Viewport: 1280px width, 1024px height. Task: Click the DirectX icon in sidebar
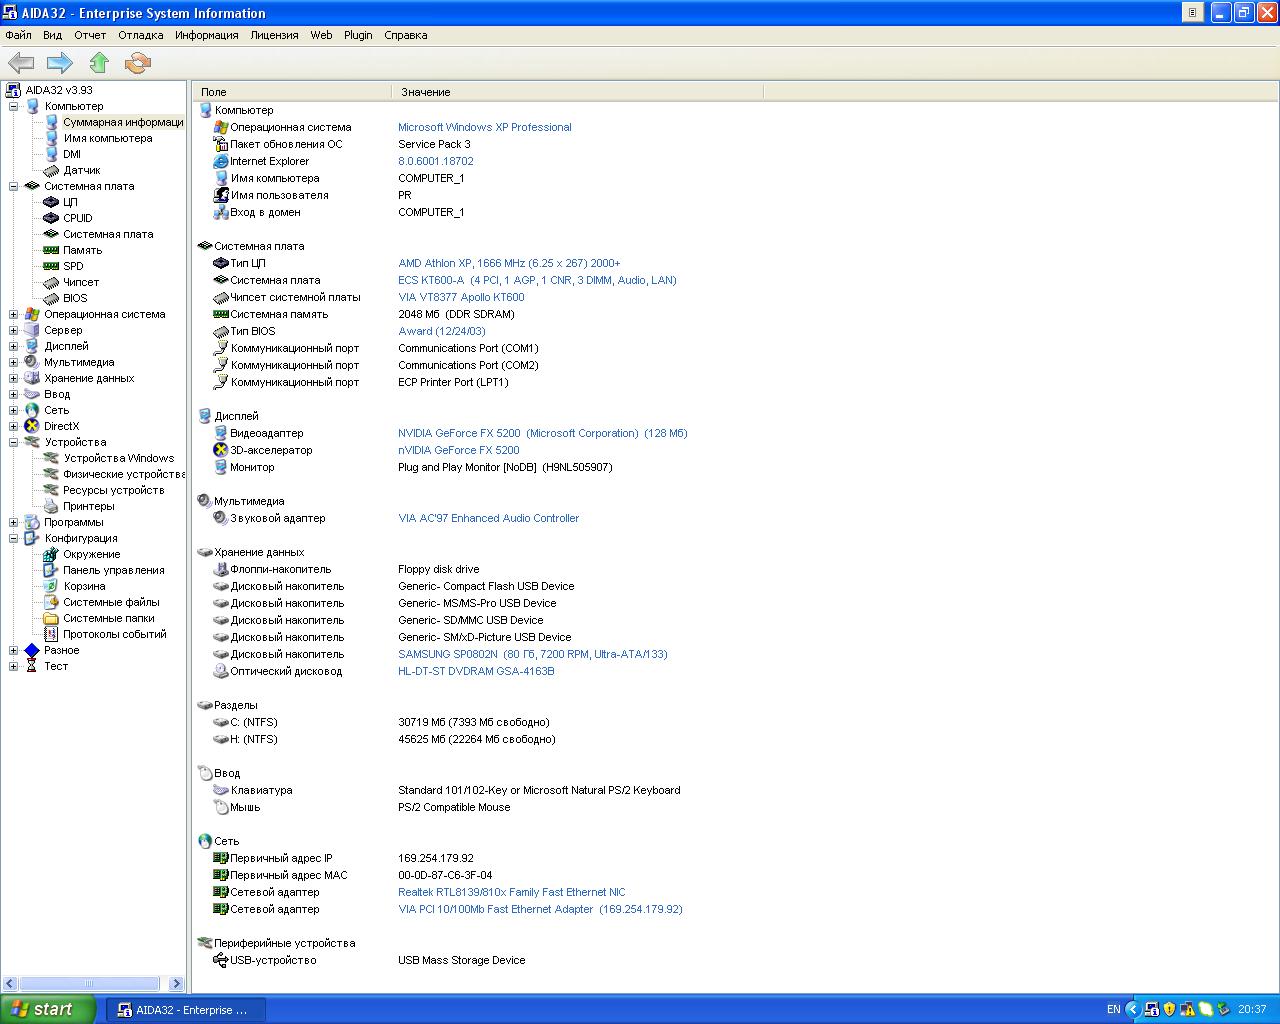[x=32, y=426]
